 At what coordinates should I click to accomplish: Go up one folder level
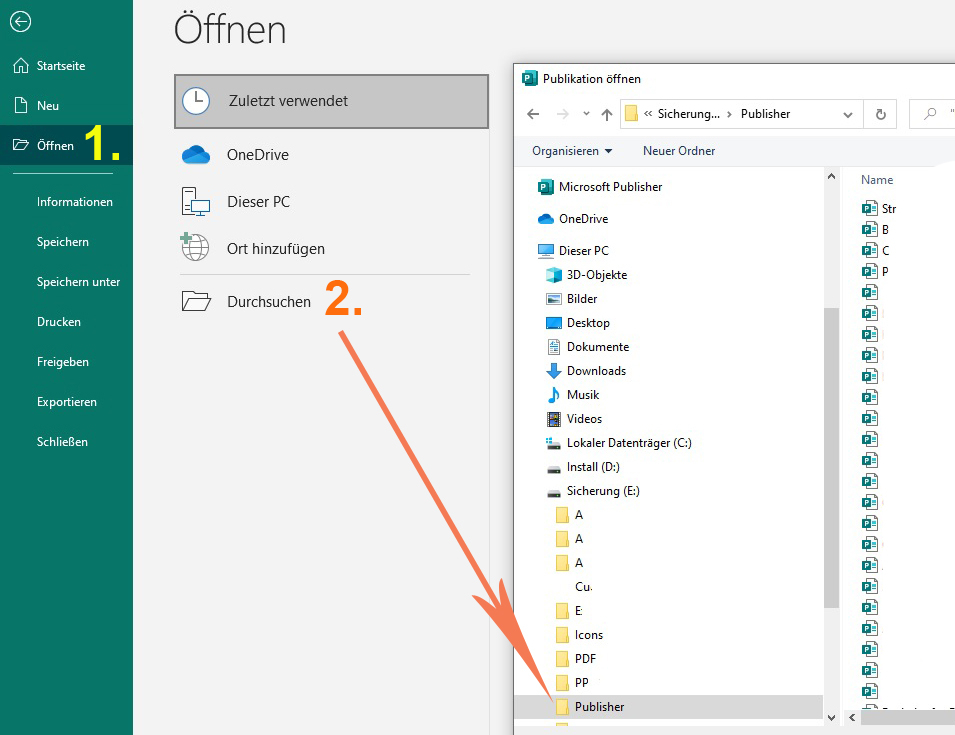607,114
